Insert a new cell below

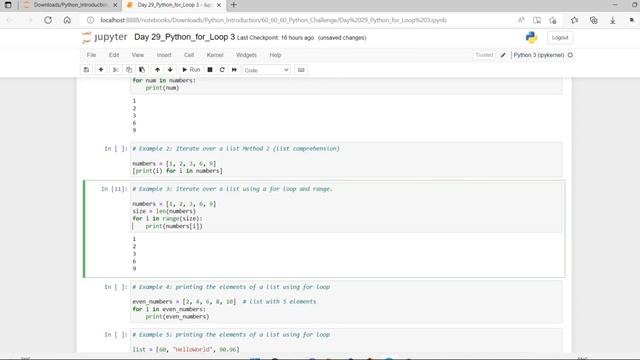[x=101, y=70]
